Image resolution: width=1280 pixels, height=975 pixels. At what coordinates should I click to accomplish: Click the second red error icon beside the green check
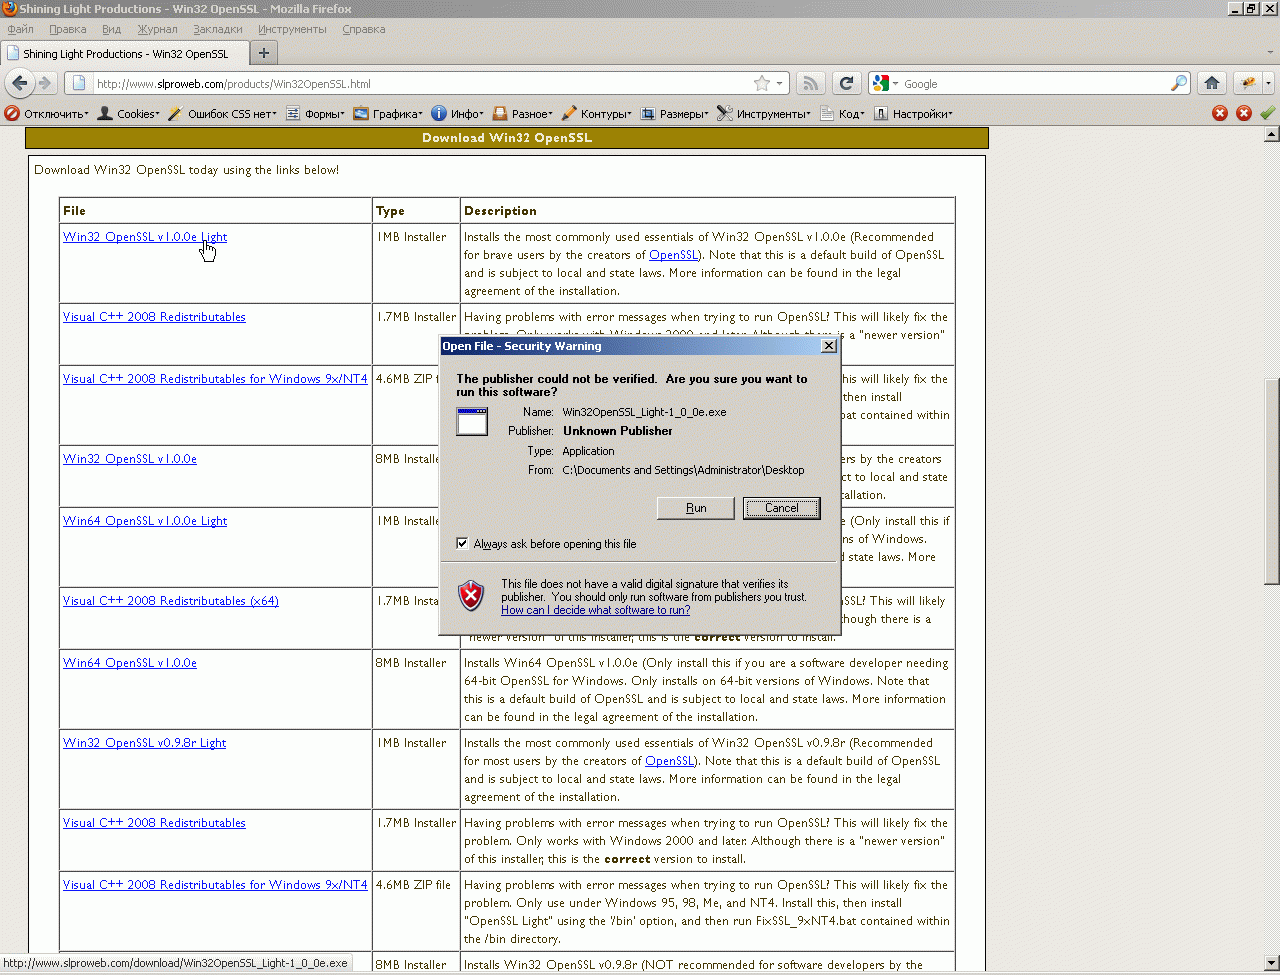pos(1244,113)
